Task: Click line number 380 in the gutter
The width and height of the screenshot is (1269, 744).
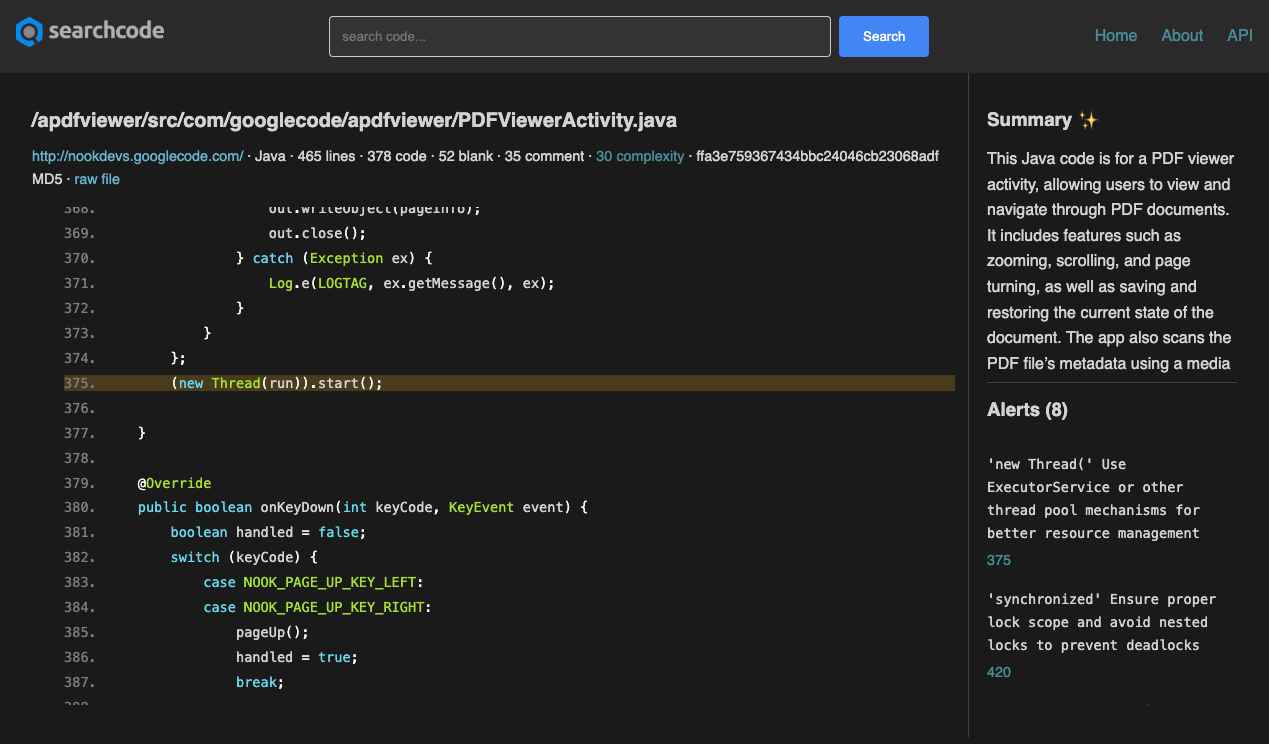Action: [80, 508]
